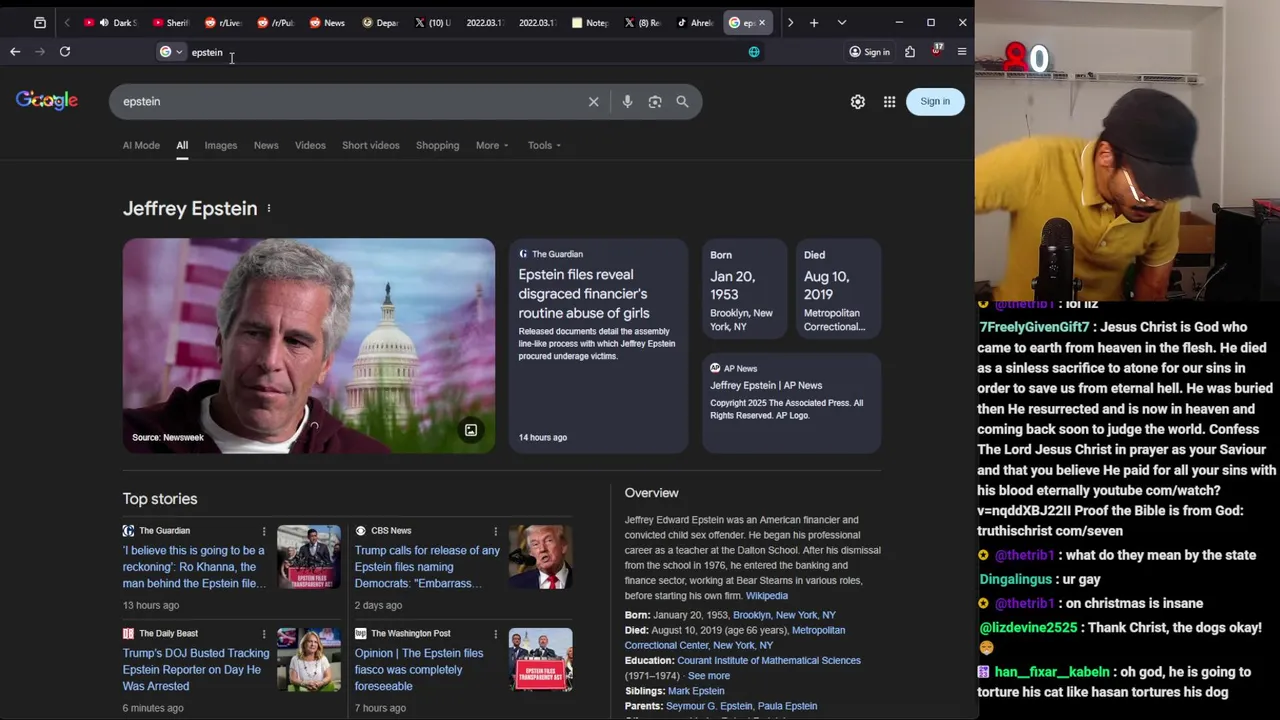The height and width of the screenshot is (720, 1280).
Task: Open CBS News Trump calls story
Action: [x=427, y=567]
